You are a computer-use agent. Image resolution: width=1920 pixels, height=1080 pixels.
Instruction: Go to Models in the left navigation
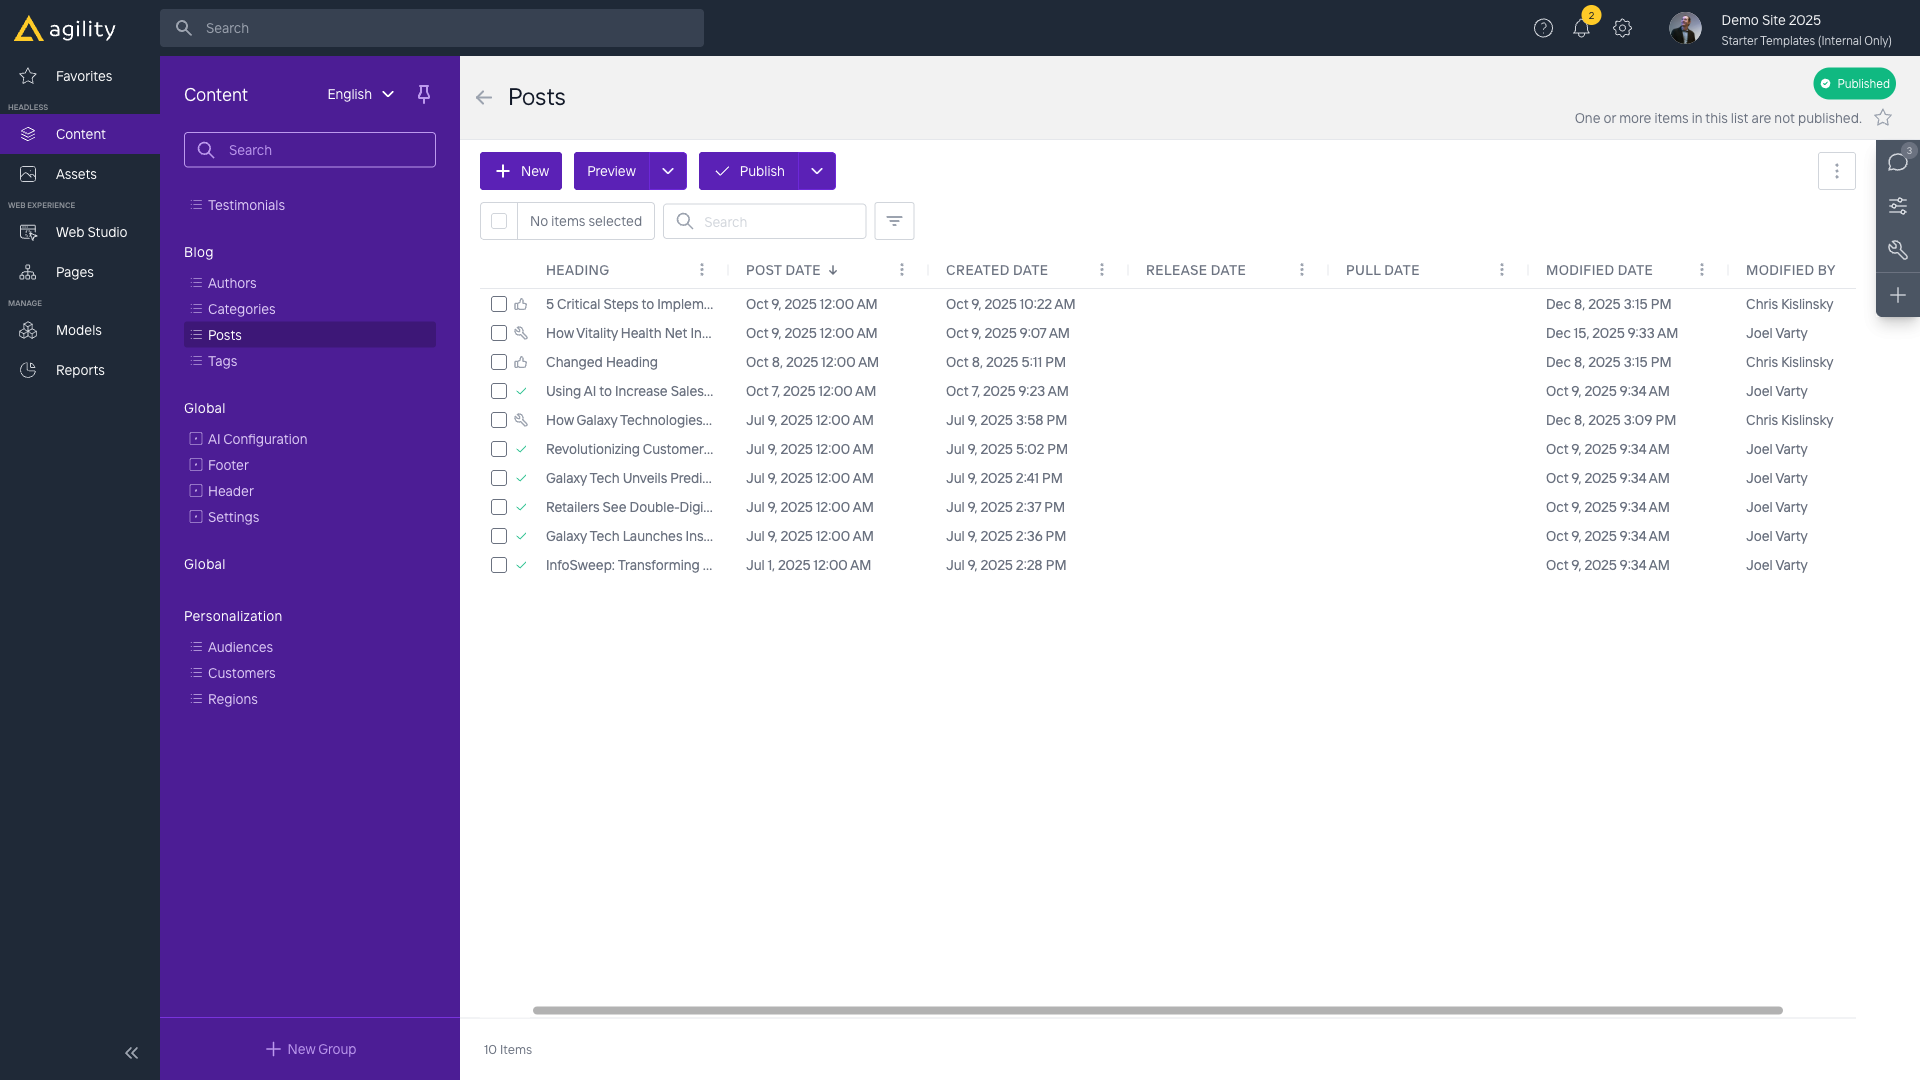click(x=78, y=330)
